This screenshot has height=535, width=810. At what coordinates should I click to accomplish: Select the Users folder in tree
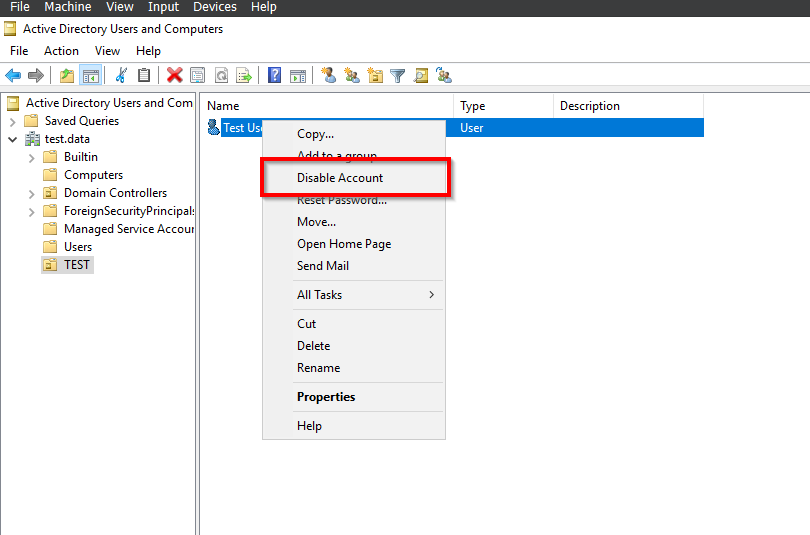(x=77, y=247)
